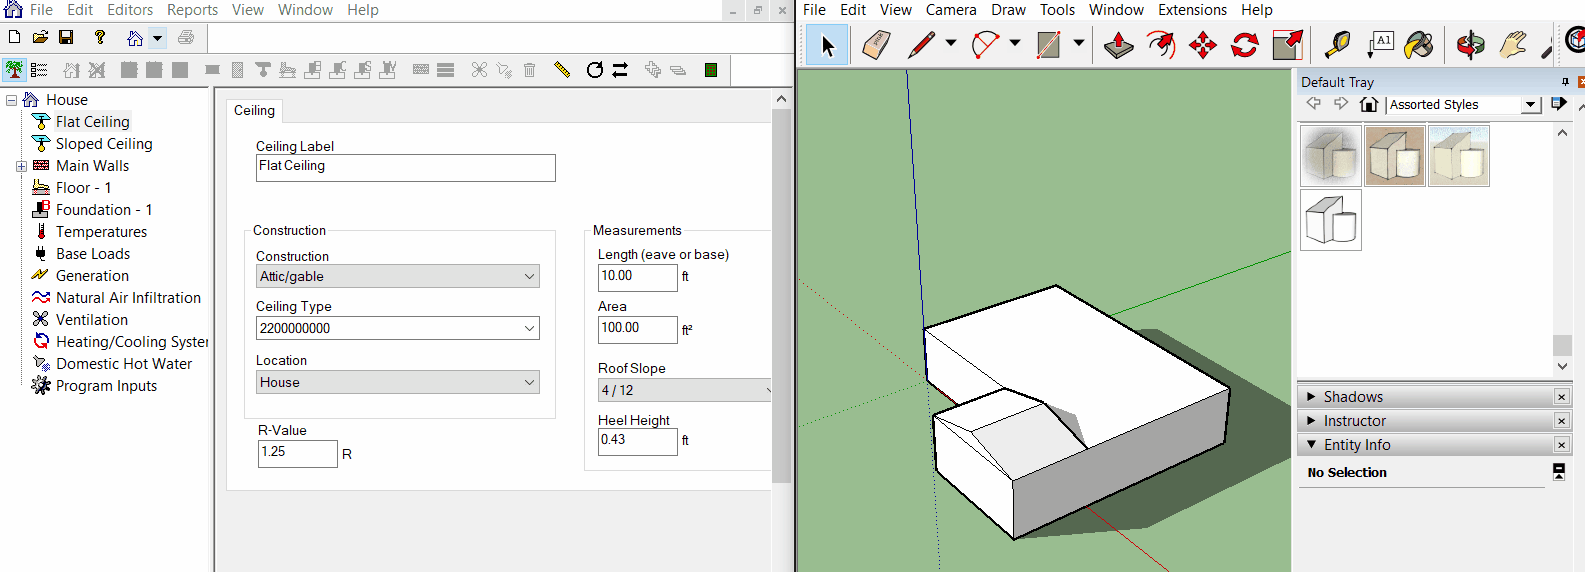Click the Rotate tool icon
This screenshot has width=1585, height=572.
tap(1245, 45)
